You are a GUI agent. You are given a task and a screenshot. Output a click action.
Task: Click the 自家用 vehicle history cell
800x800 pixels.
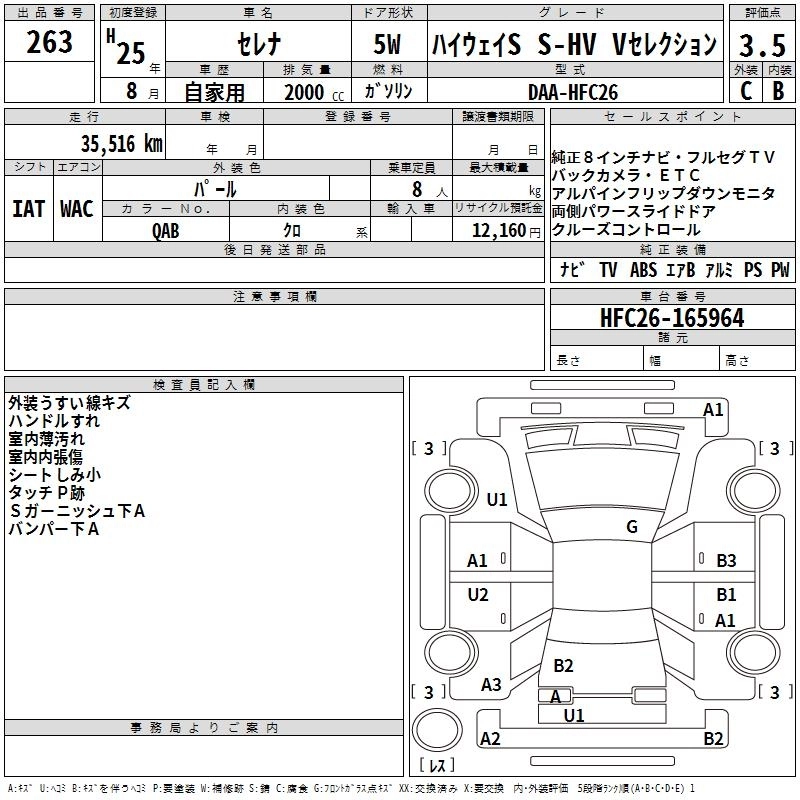[212, 92]
